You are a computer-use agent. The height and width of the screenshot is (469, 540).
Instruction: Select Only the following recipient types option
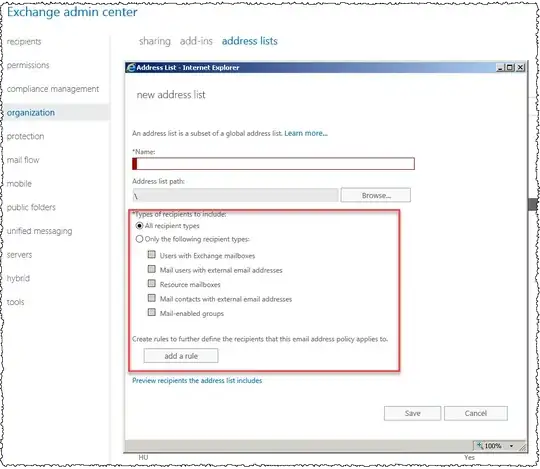pos(139,239)
